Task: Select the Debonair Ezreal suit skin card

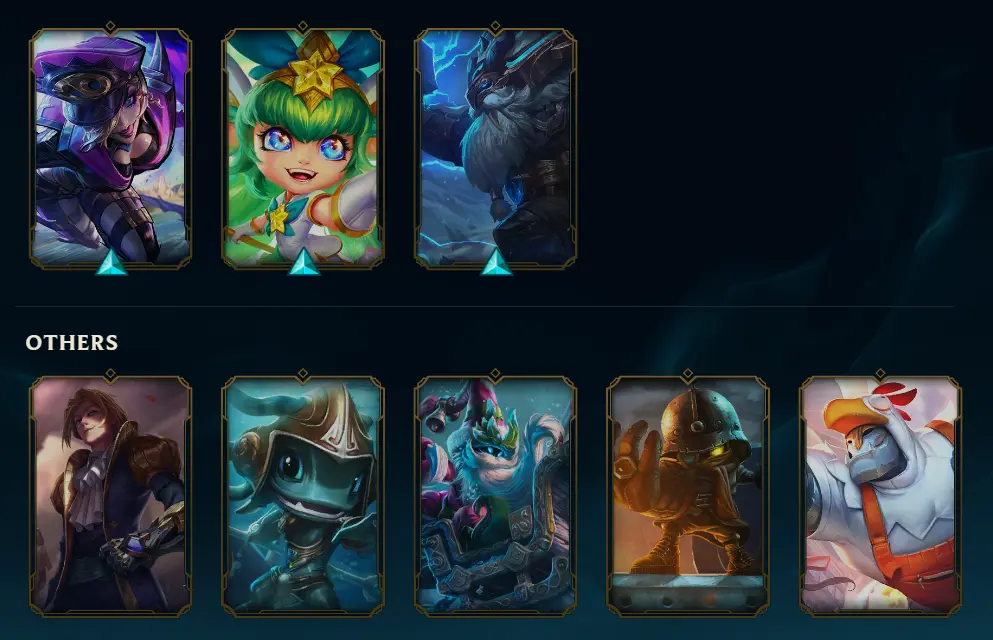Action: pyautogui.click(x=110, y=496)
